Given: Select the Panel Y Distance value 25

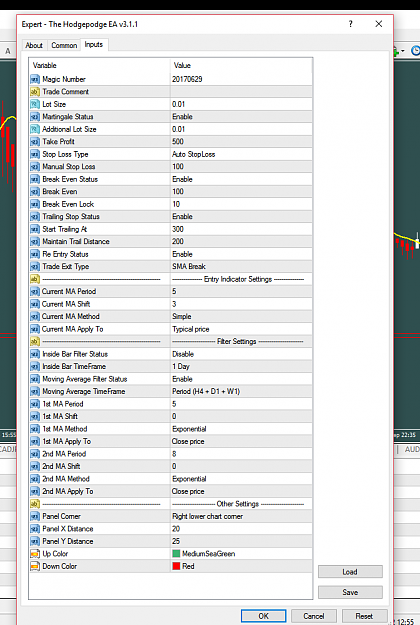Looking at the screenshot, I should click(x=241, y=541).
